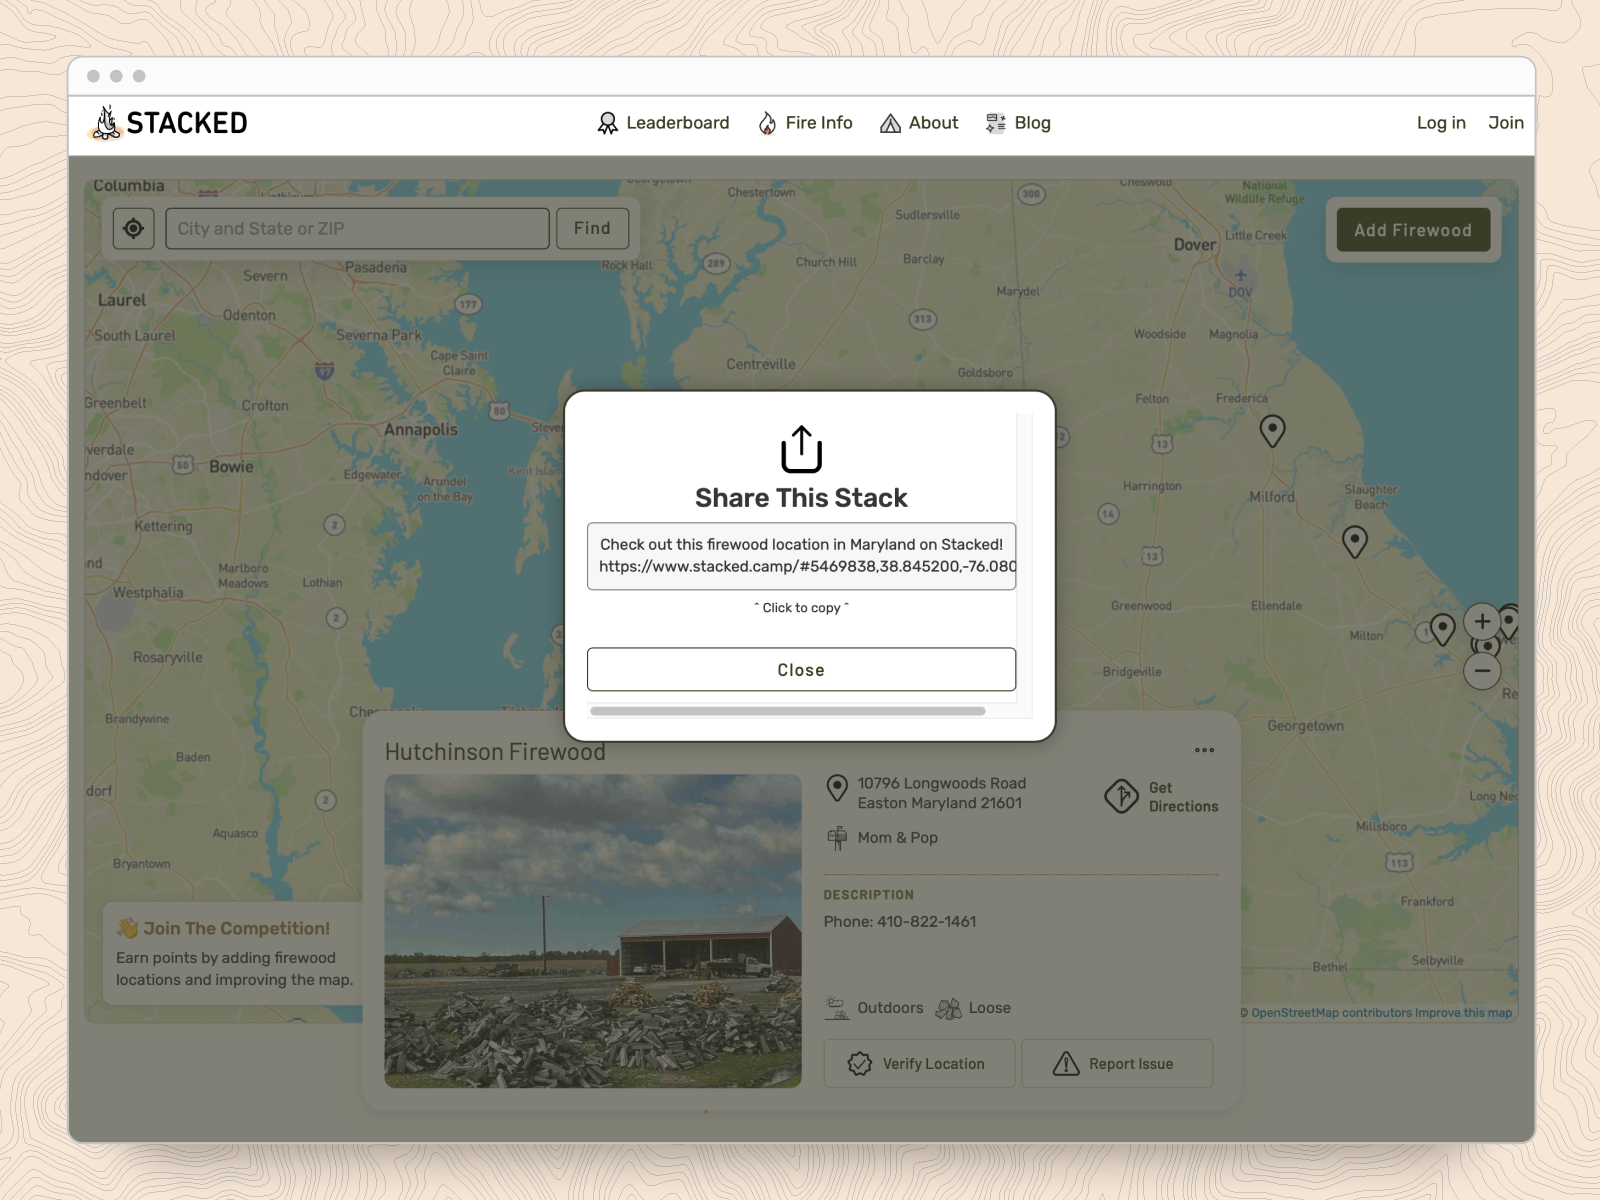Select the map pin north of Milford

[1272, 430]
